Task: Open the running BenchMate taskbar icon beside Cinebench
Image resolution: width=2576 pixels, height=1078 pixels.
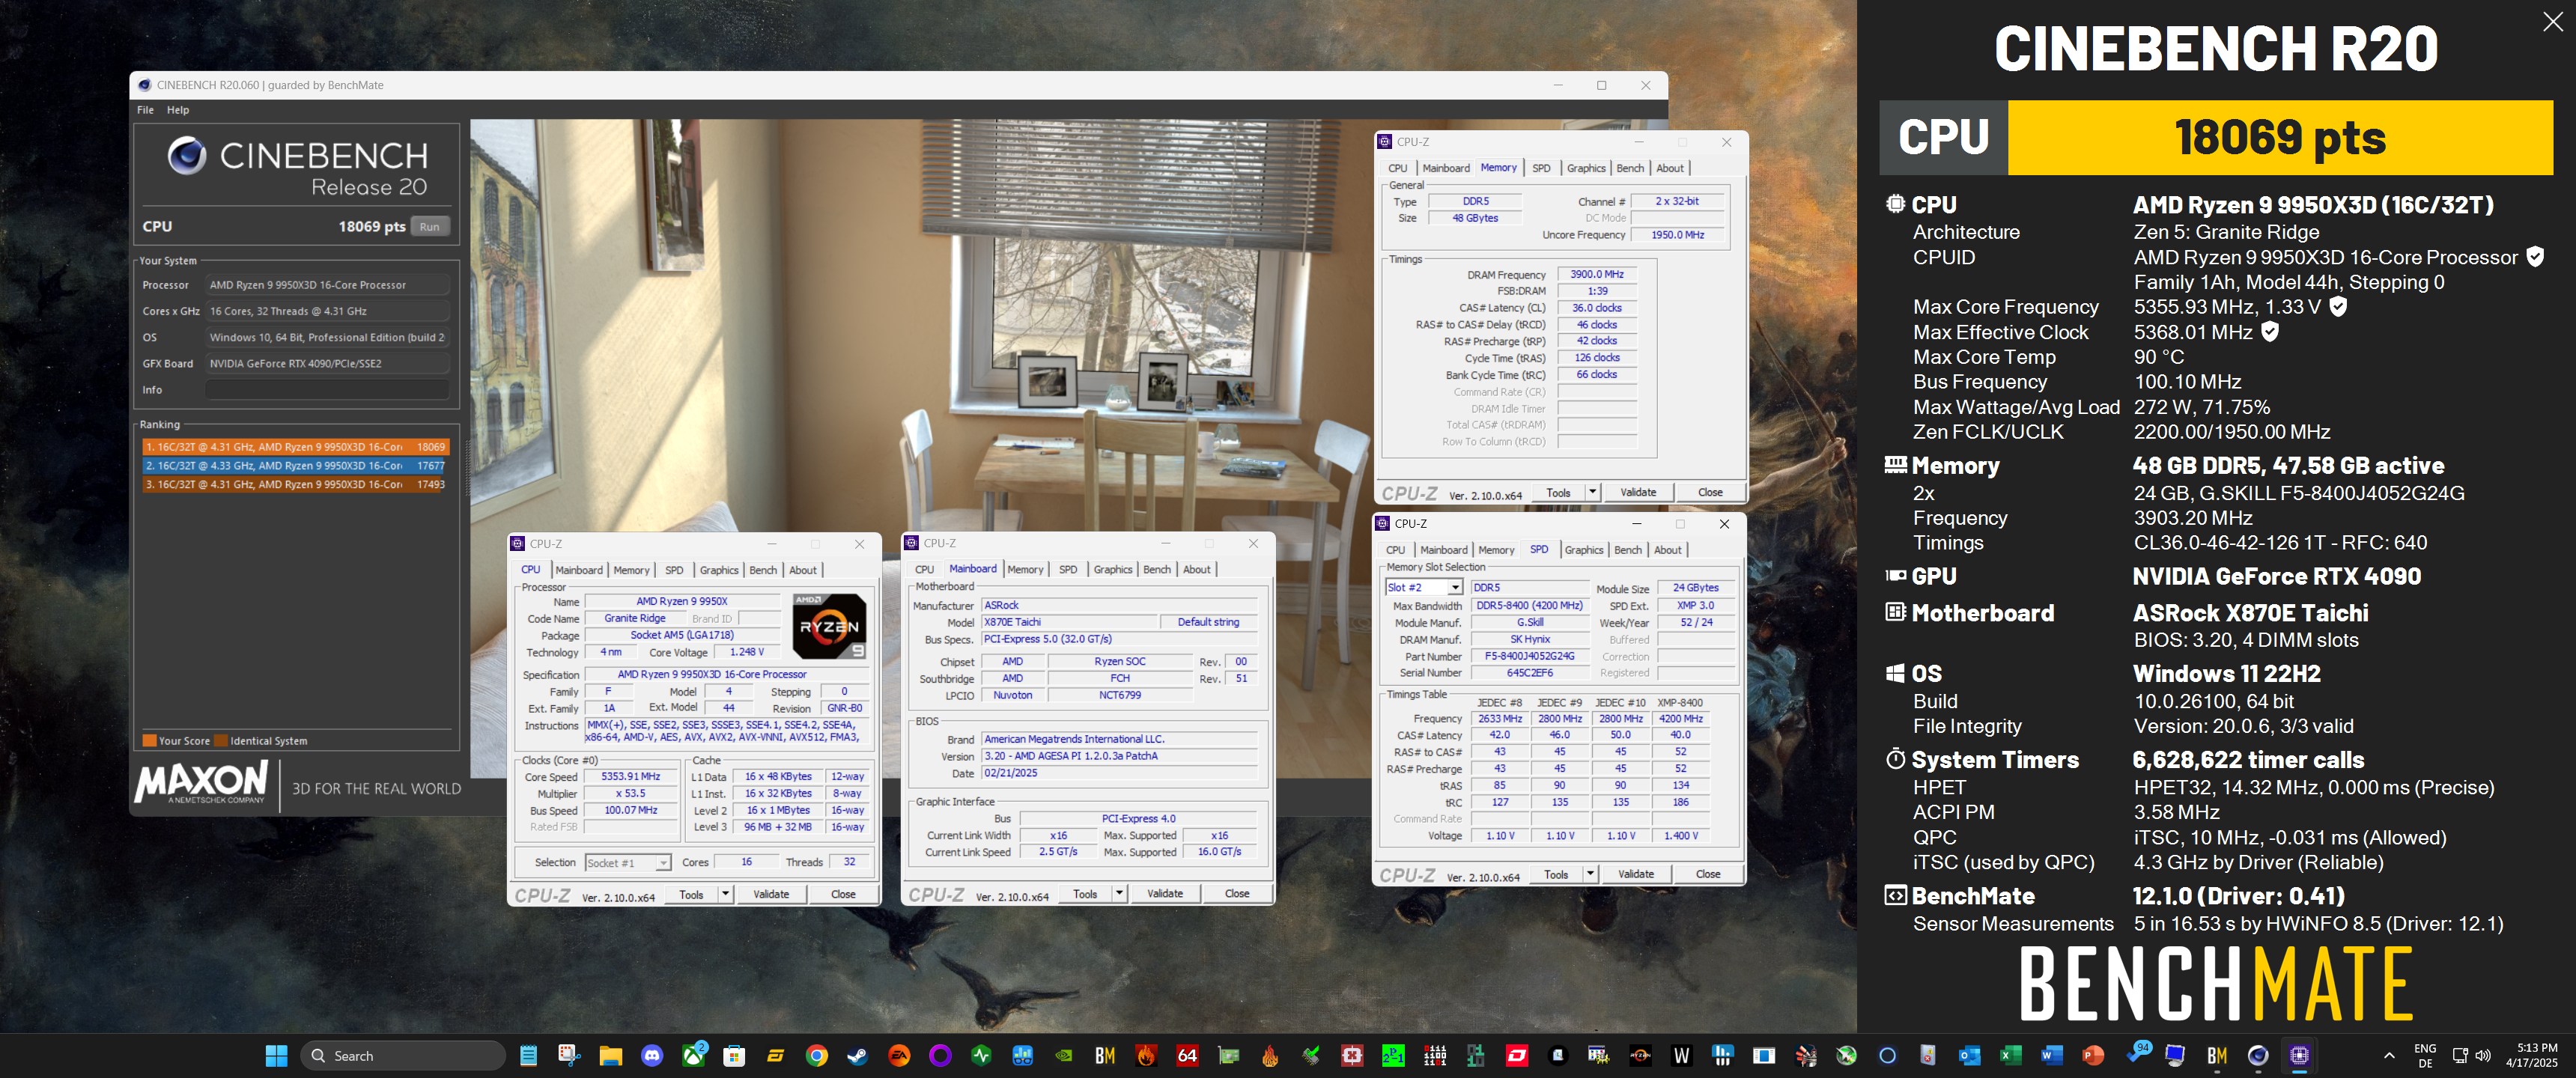Action: point(2216,1055)
